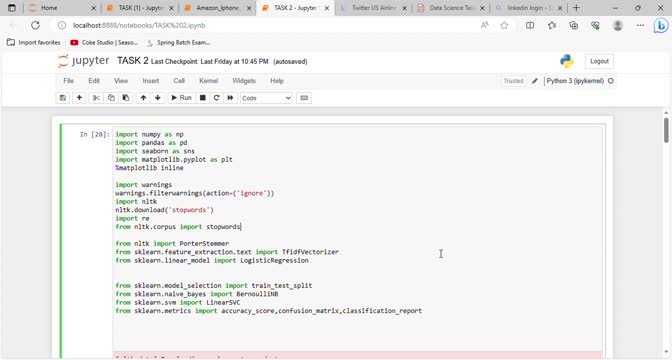Click the Trusted notebook indicator

(x=513, y=81)
